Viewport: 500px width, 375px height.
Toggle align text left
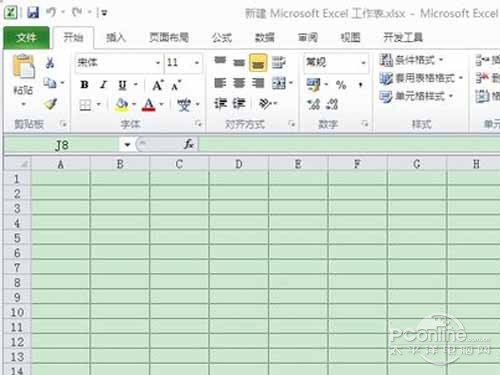coord(220,83)
